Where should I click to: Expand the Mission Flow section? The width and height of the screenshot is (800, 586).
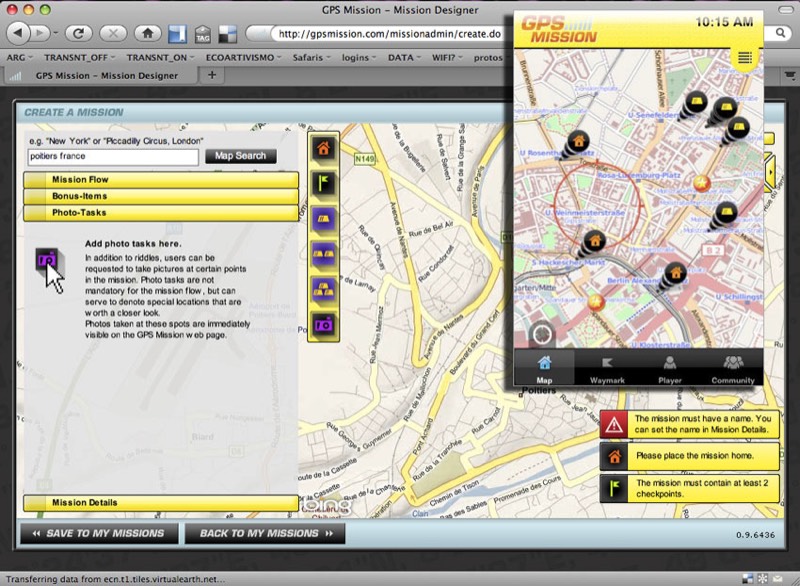pos(161,180)
